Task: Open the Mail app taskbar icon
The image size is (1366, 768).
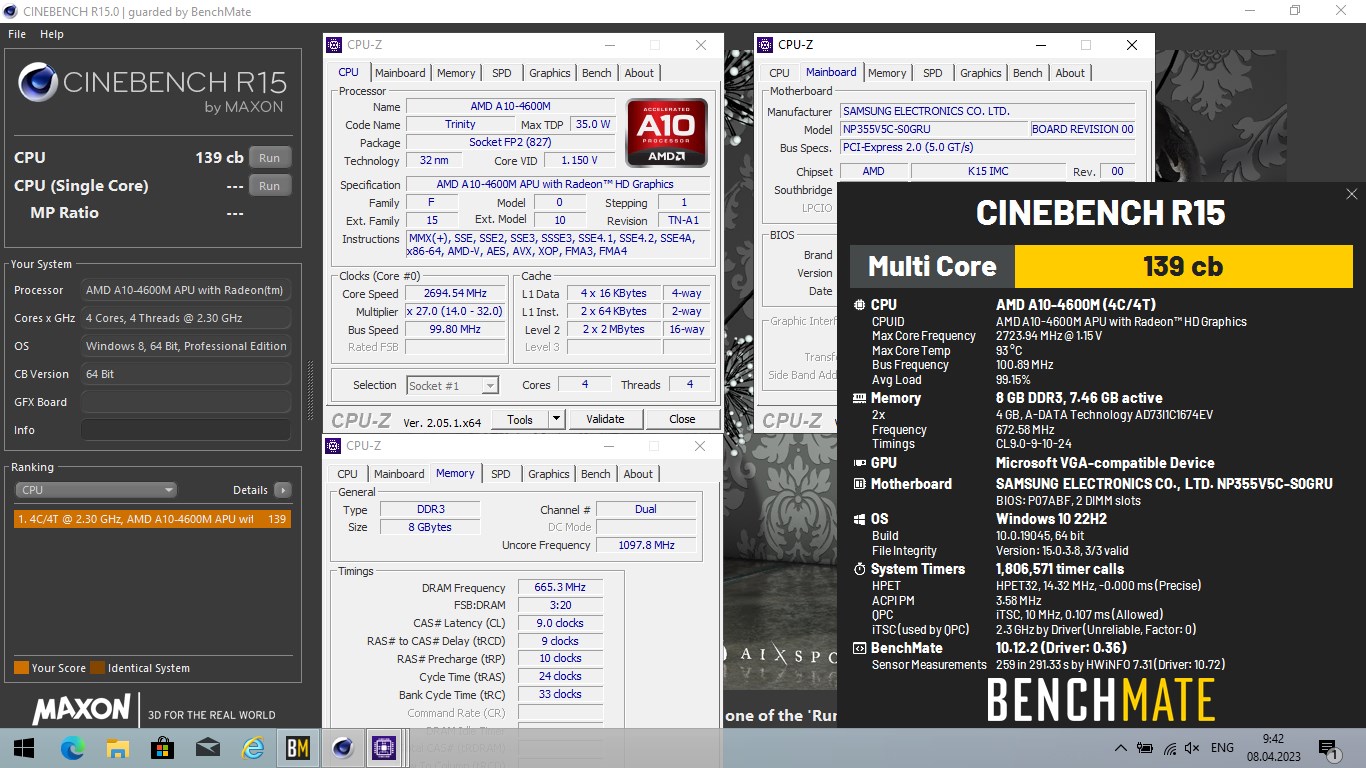Action: tap(208, 748)
